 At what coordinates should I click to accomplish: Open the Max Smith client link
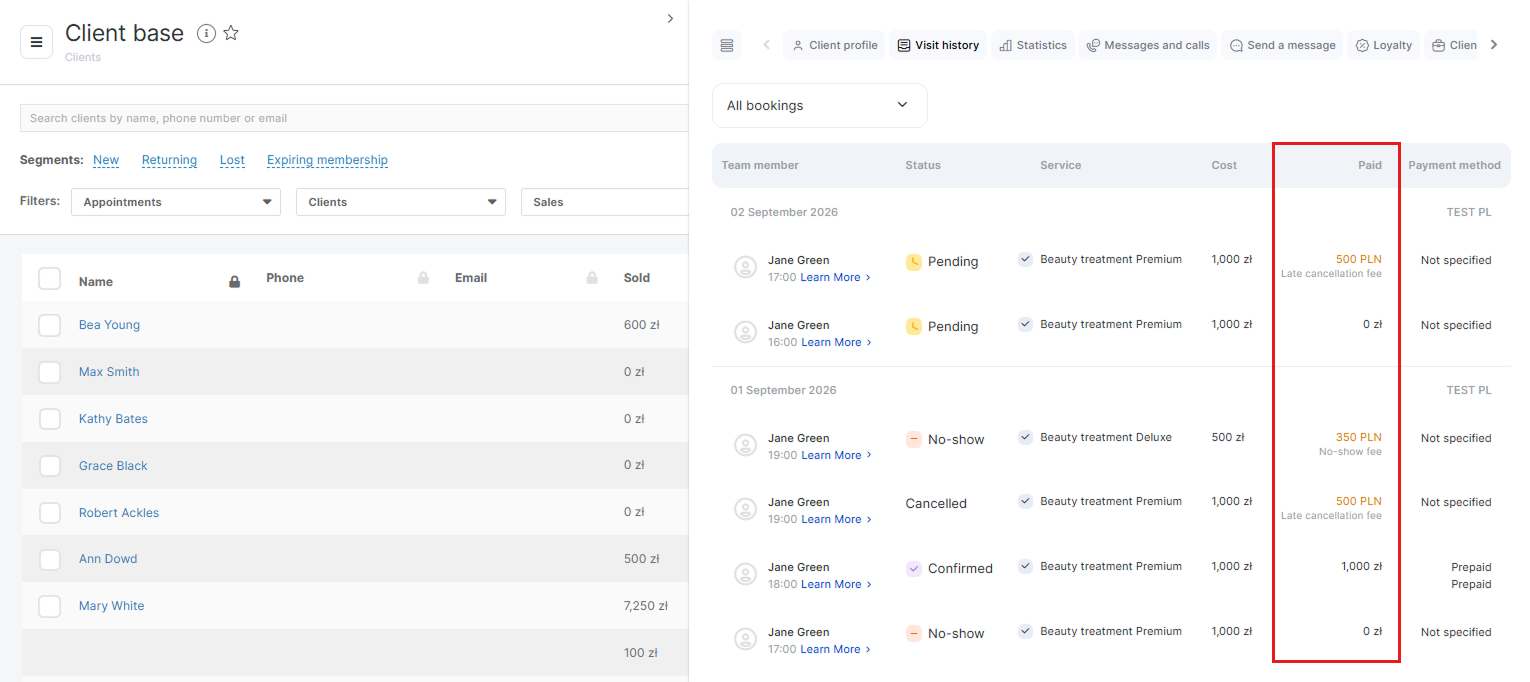click(x=109, y=372)
